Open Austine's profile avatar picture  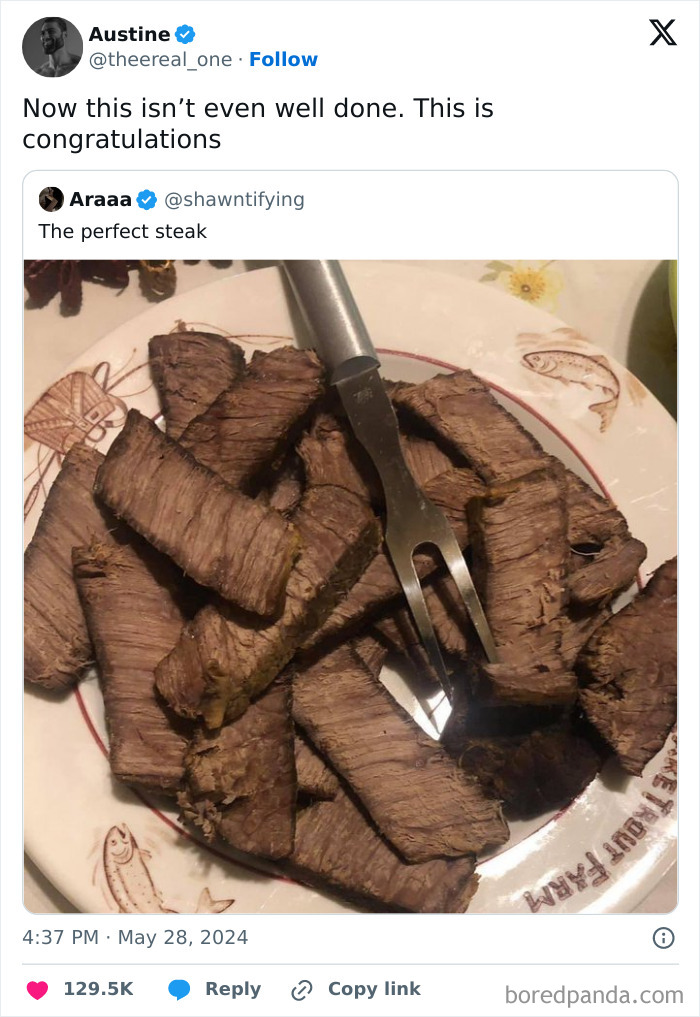coord(52,47)
